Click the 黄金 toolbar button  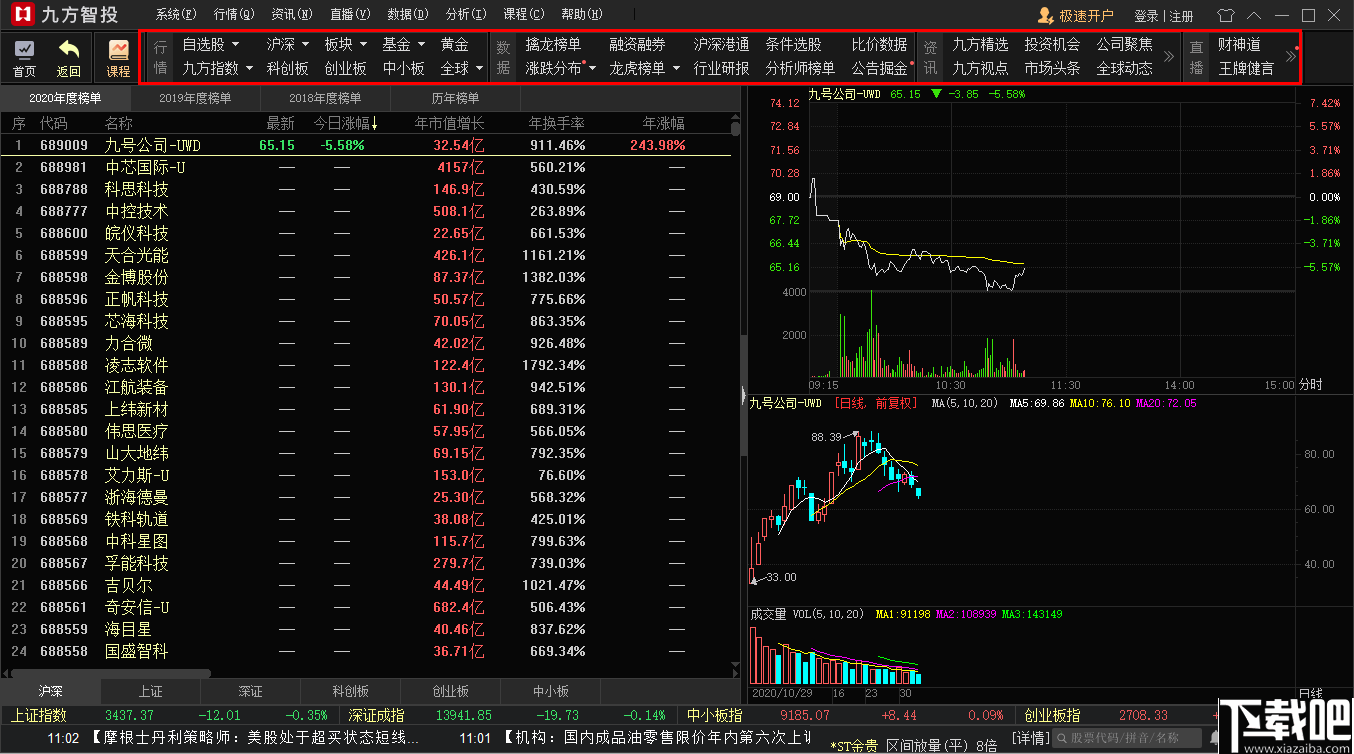click(x=454, y=45)
